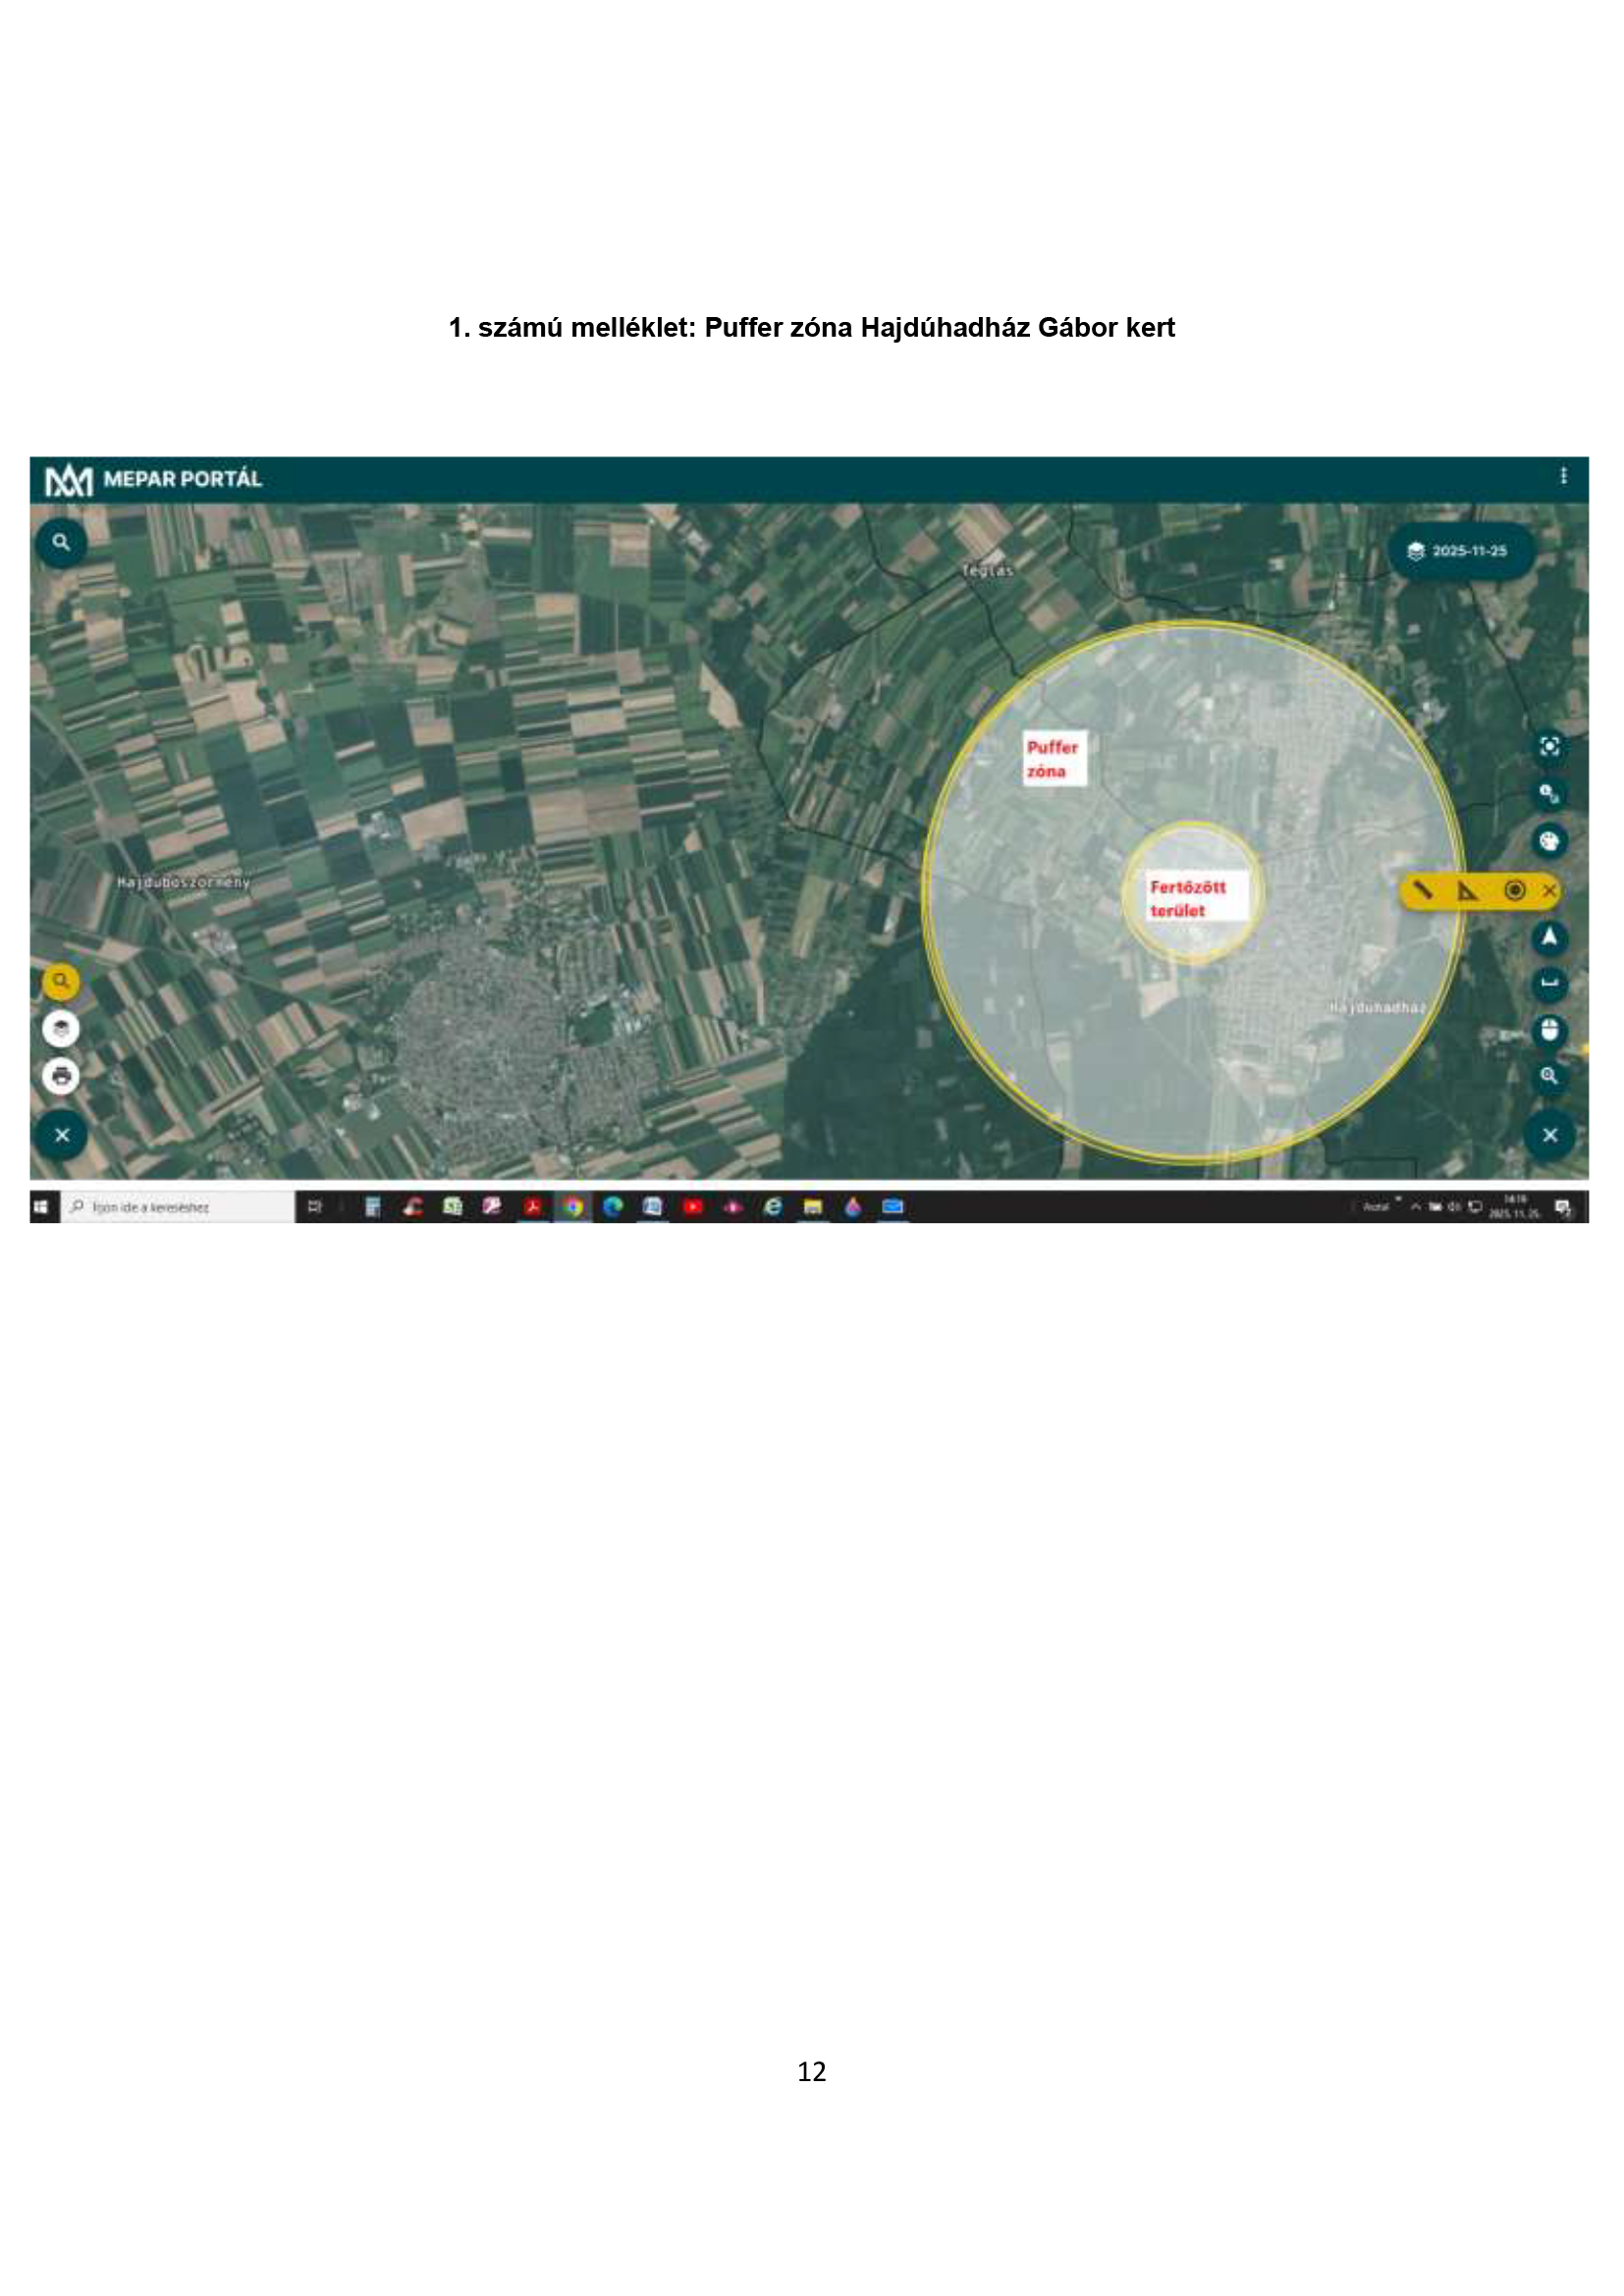Choose the circle radius drawing tool
The image size is (1624, 2296).
[1514, 890]
